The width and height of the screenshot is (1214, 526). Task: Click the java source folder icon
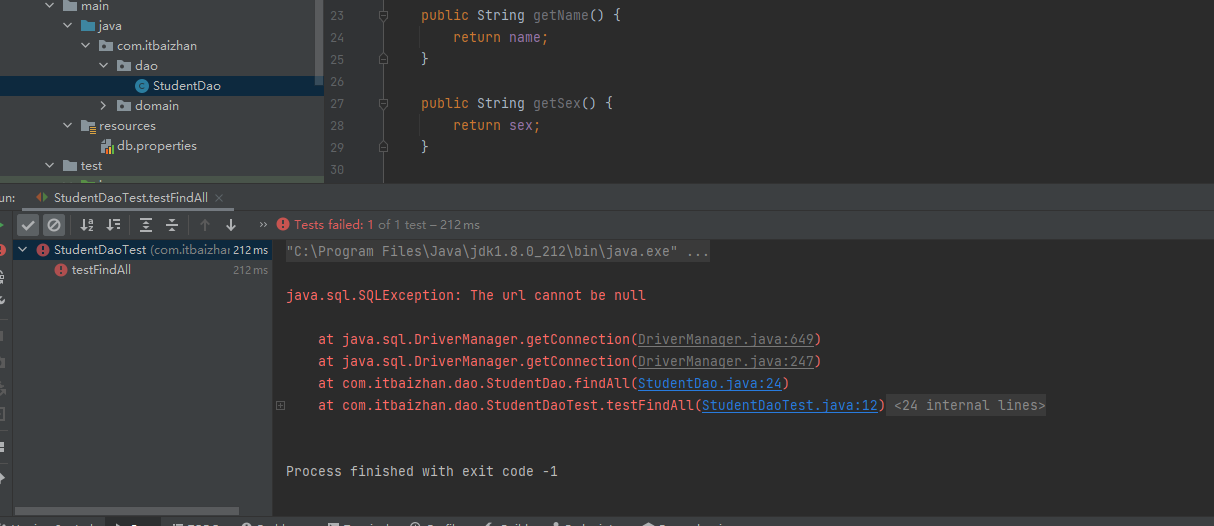coord(87,26)
